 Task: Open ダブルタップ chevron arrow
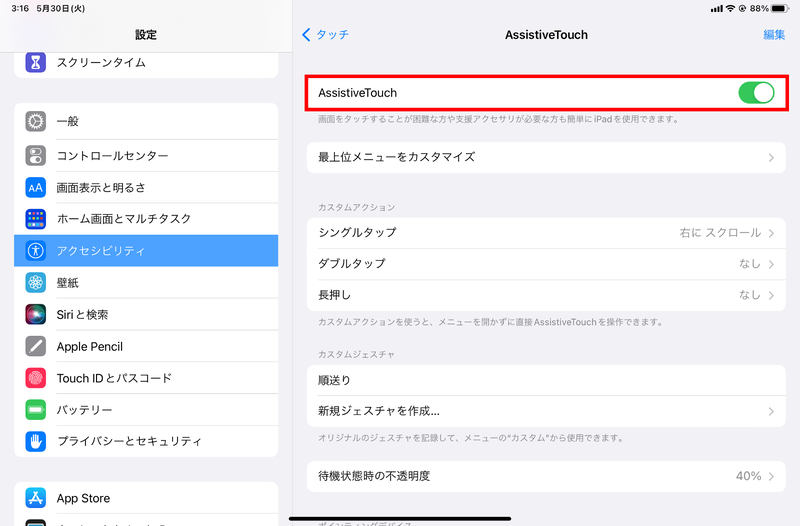tap(771, 264)
